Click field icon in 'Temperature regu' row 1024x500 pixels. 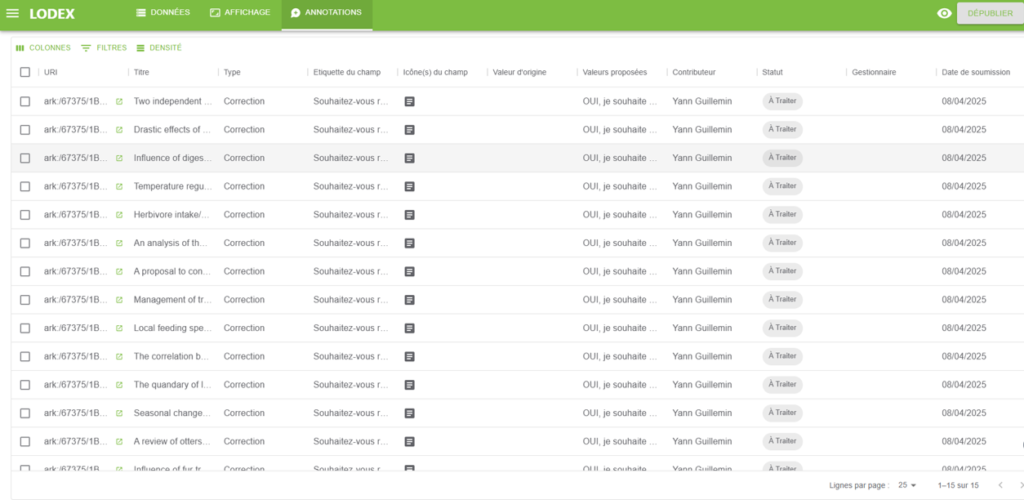click(x=409, y=187)
